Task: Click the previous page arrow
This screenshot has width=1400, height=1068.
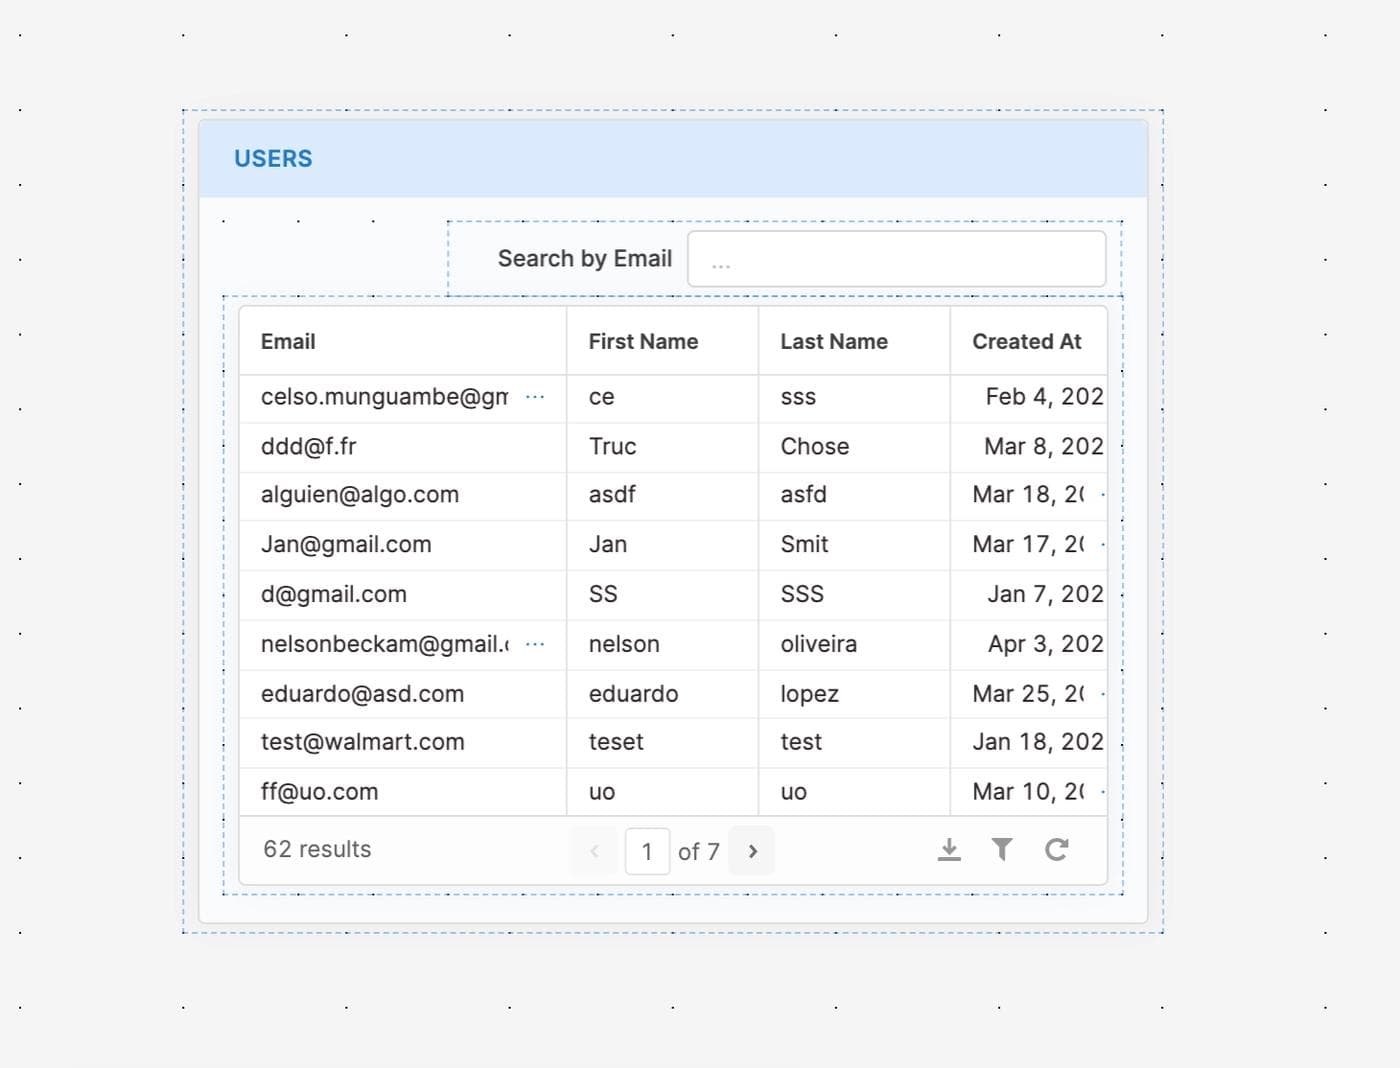Action: coord(594,851)
